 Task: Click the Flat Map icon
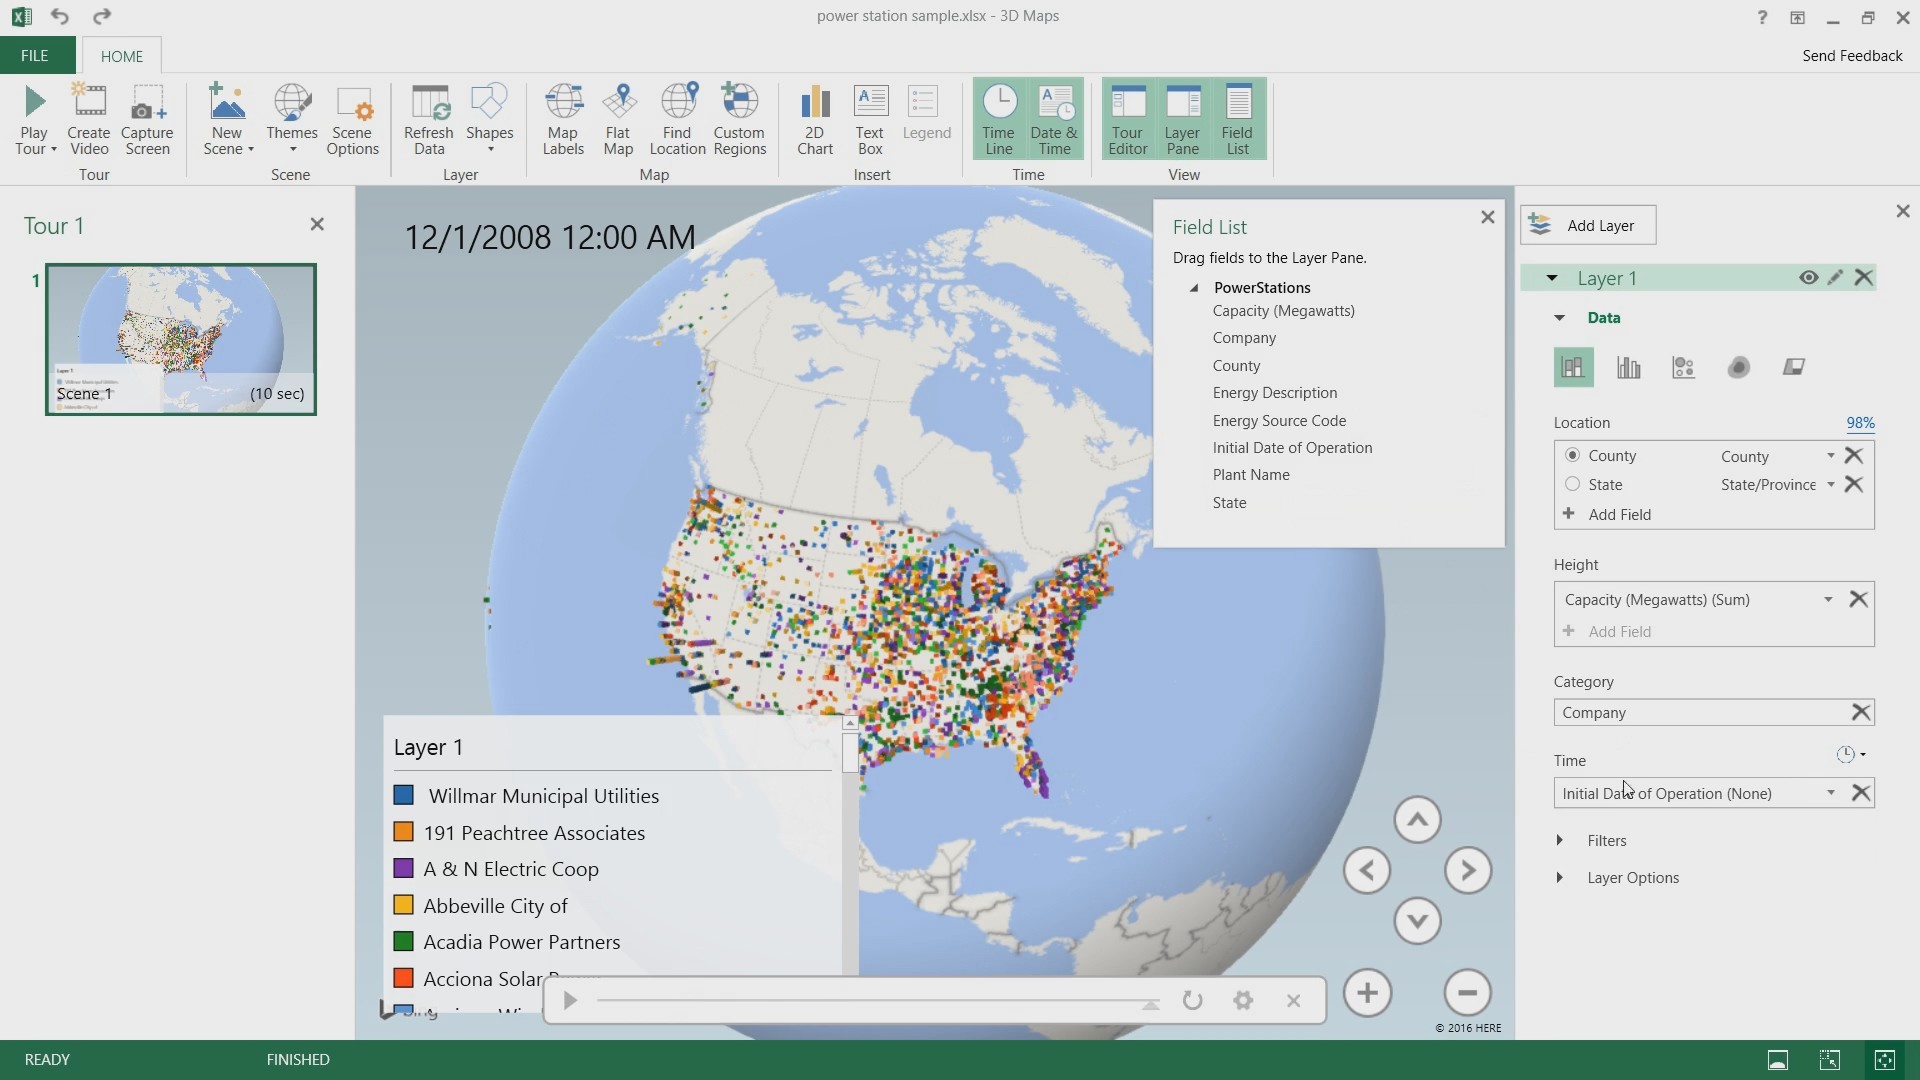tap(618, 119)
